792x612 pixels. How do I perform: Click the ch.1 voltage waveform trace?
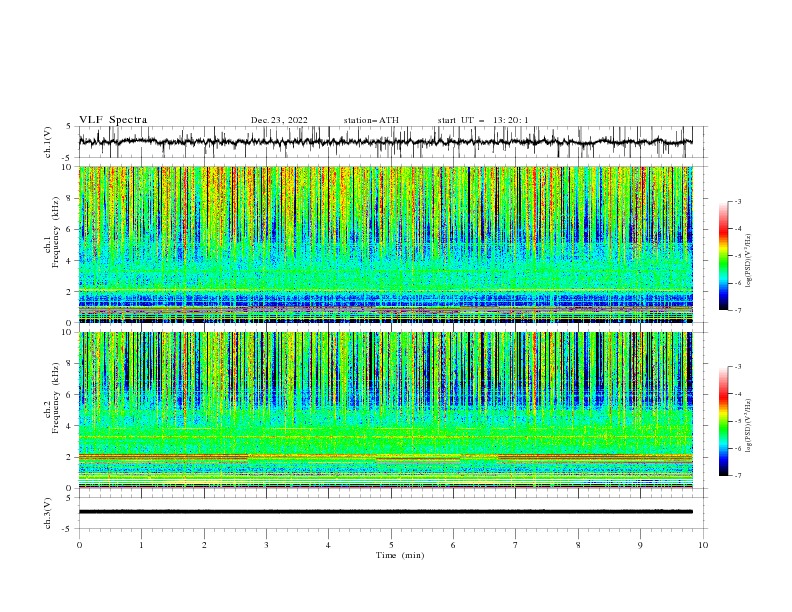(385, 142)
